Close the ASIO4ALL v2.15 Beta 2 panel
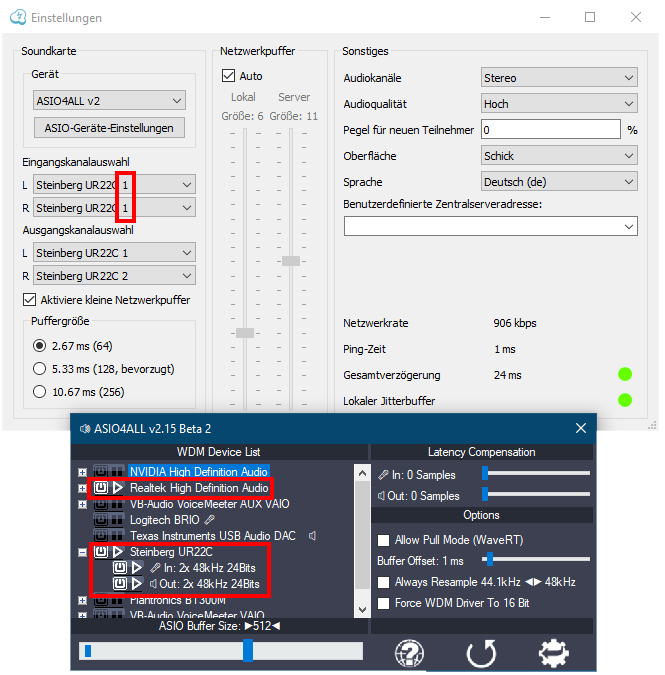Image resolution: width=665 pixels, height=675 pixels. [x=581, y=428]
